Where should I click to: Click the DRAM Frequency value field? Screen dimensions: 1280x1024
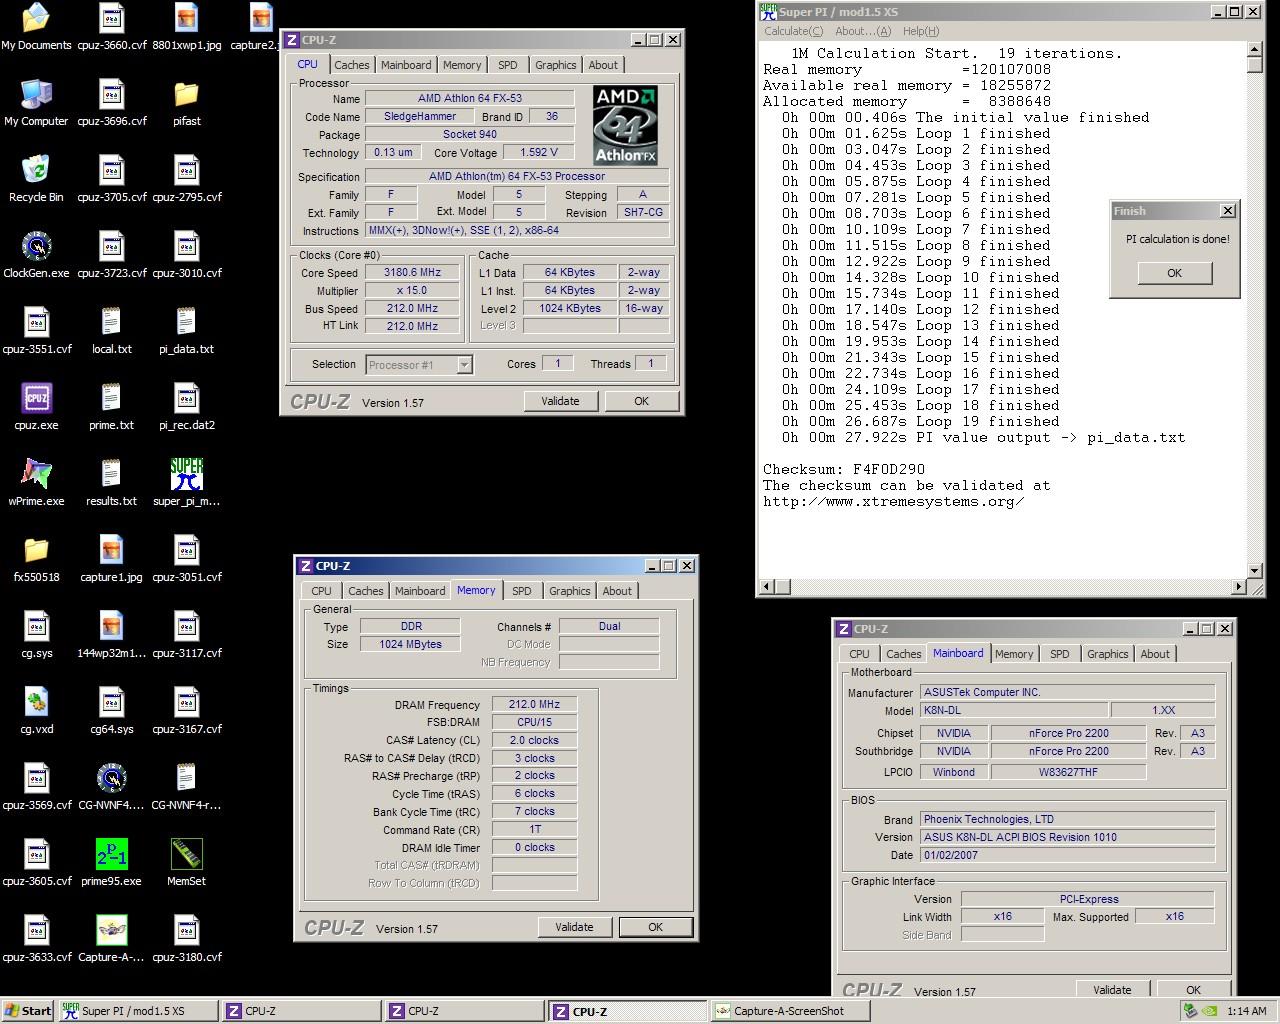click(534, 704)
